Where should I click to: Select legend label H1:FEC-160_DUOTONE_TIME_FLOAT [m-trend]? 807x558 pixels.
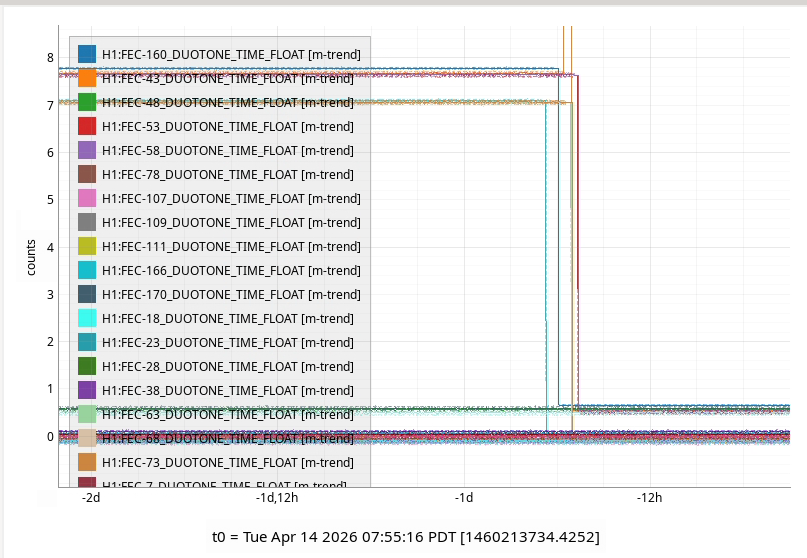click(x=231, y=55)
